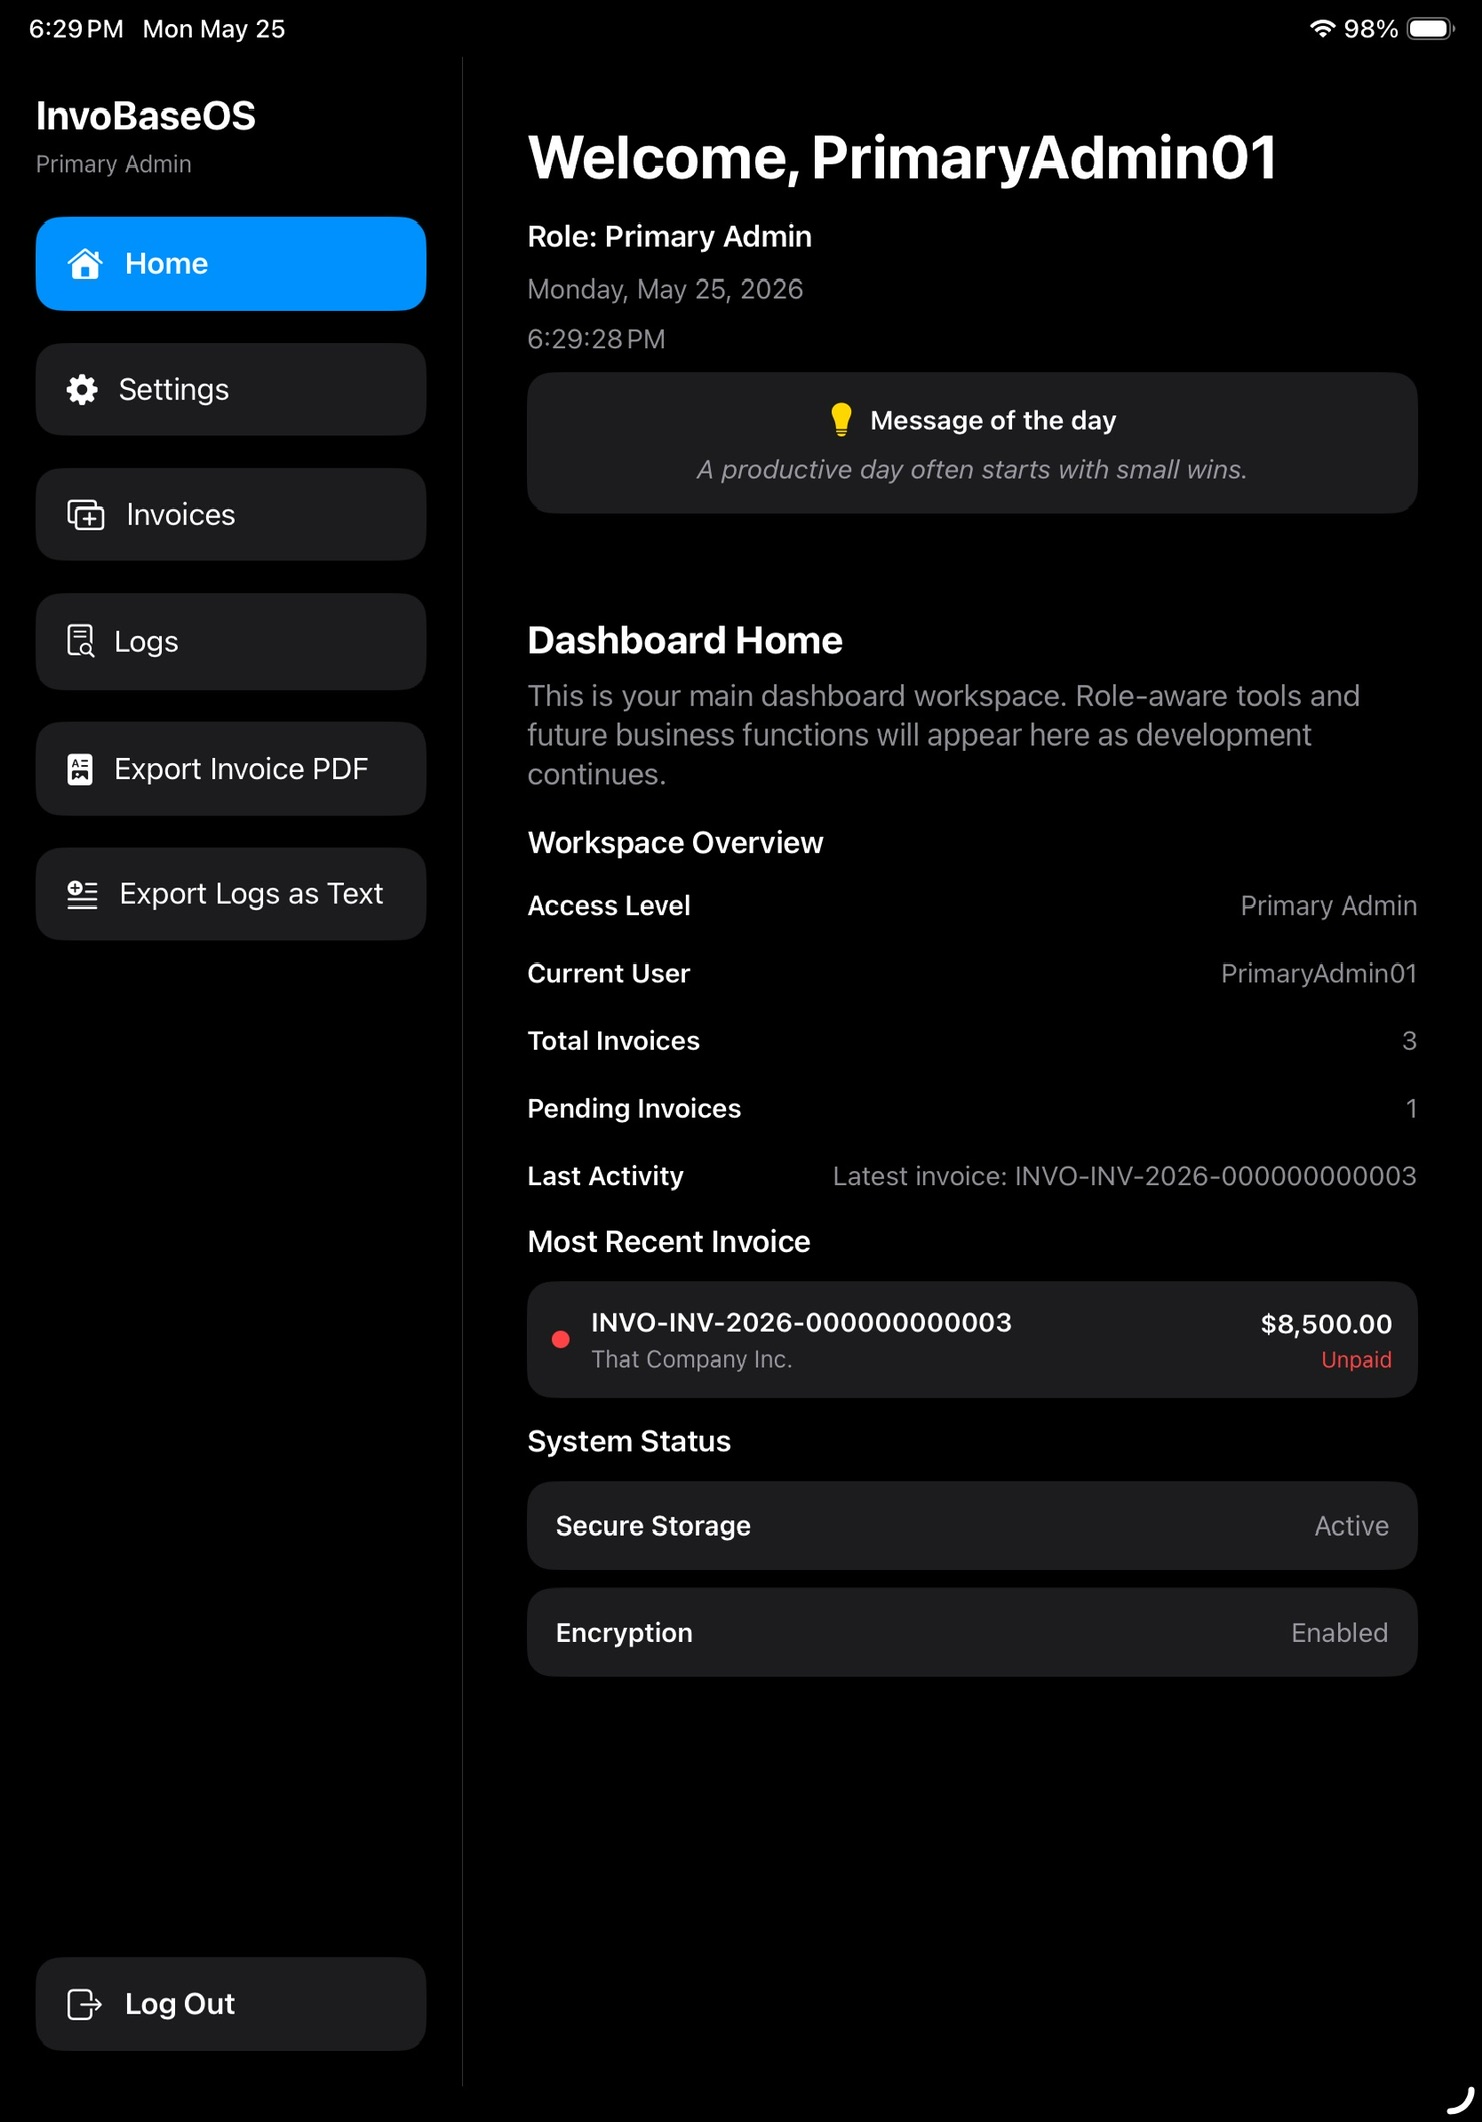1482x2122 pixels.
Task: Click the Most Recent Invoice heading
Action: (669, 1242)
